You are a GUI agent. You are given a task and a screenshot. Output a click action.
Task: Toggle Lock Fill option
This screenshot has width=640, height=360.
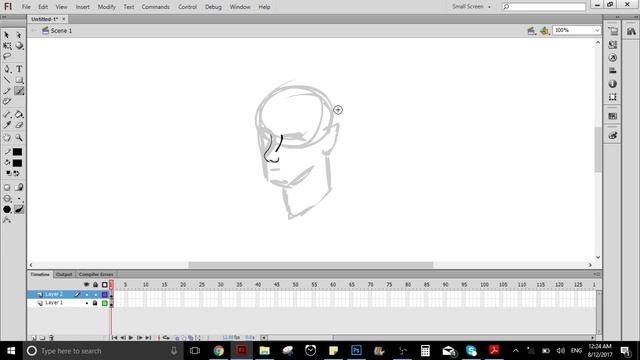[19, 187]
